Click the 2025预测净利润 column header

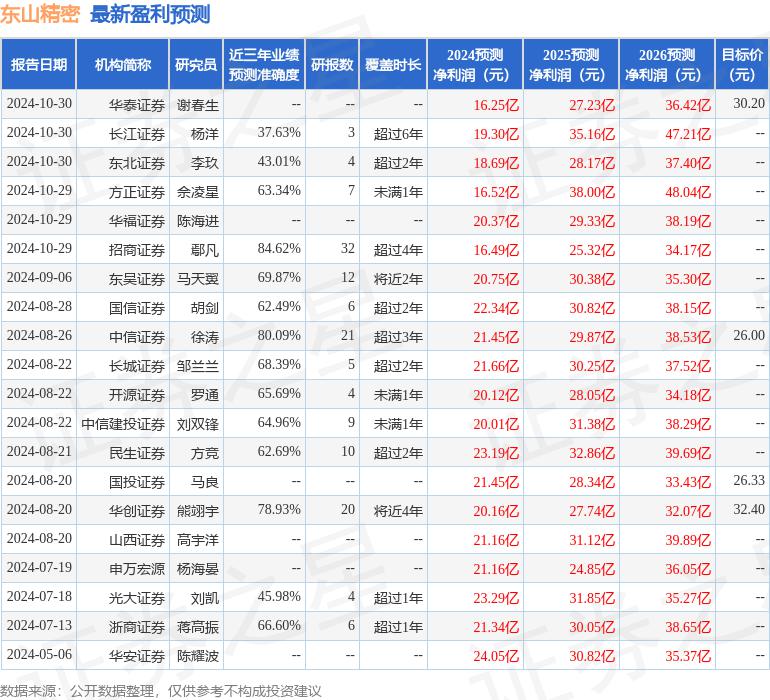(x=571, y=64)
